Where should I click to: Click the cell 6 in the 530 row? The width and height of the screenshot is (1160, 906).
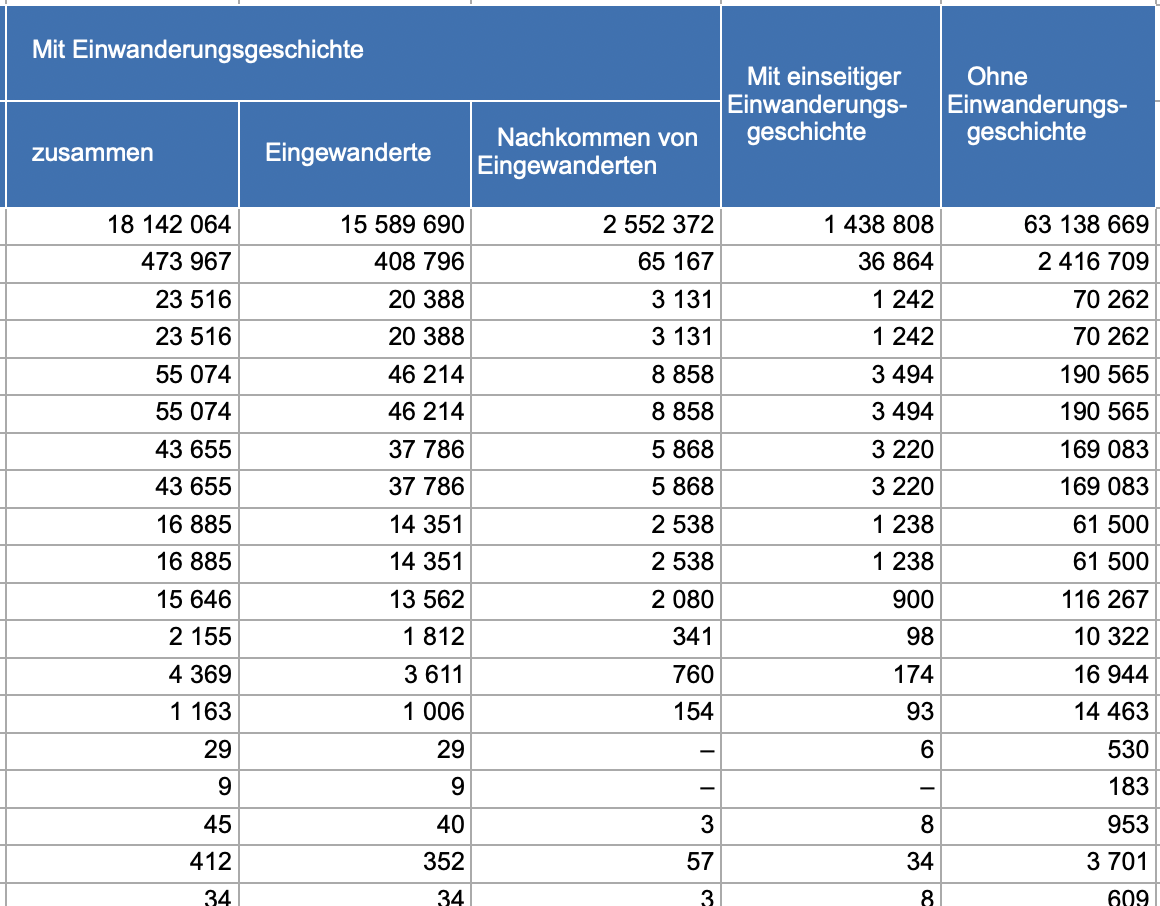point(831,751)
